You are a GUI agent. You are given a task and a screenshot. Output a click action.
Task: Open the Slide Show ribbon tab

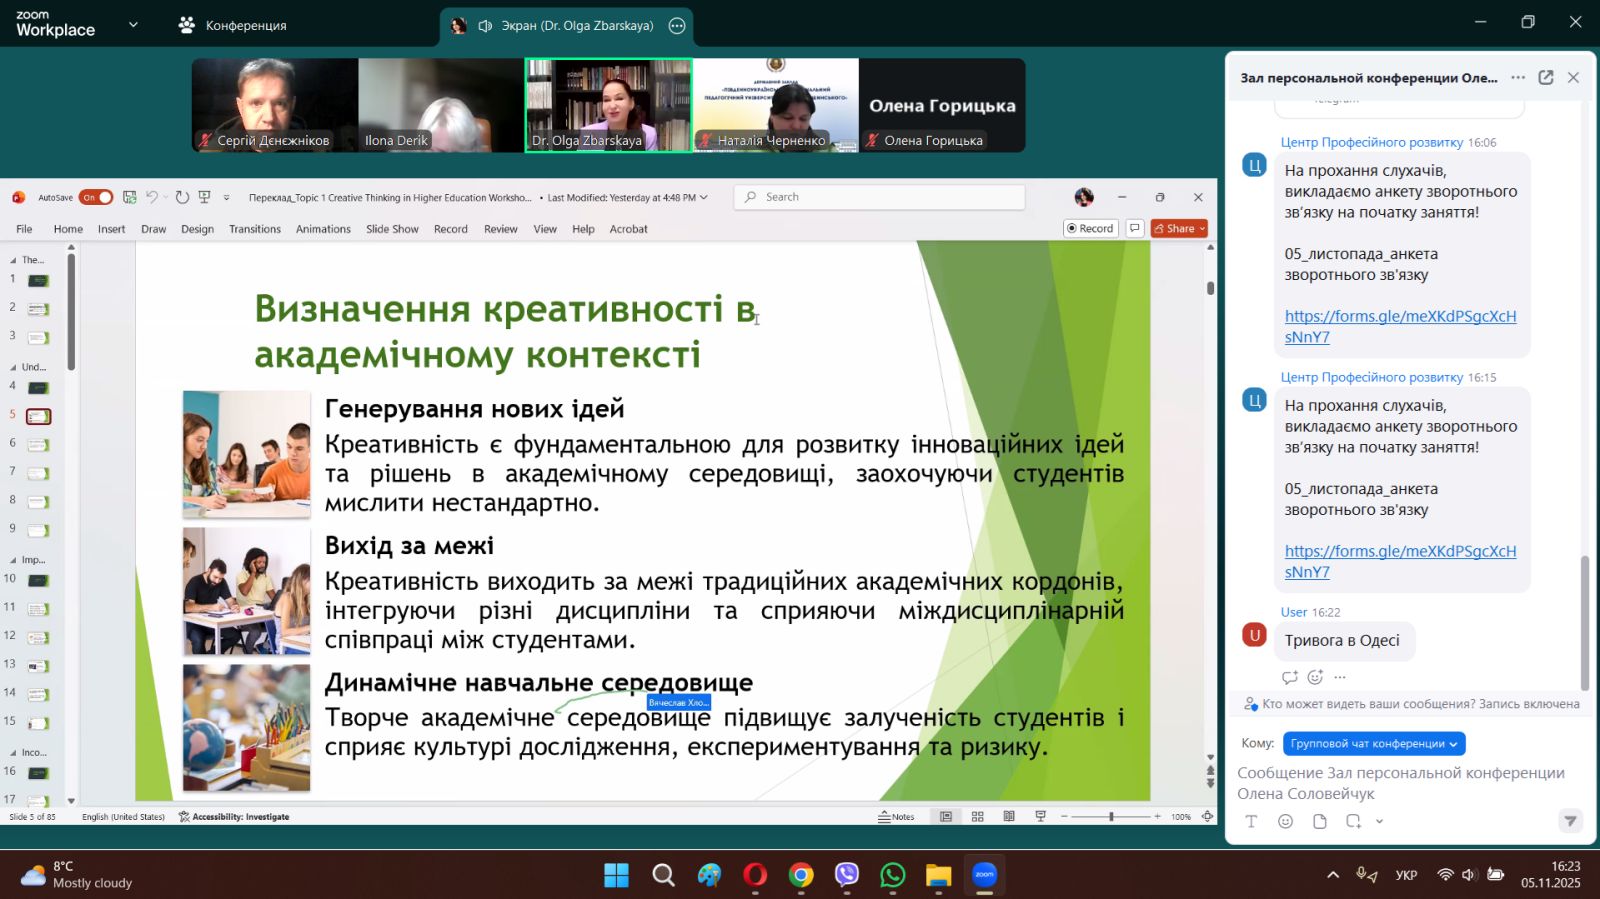click(x=392, y=230)
